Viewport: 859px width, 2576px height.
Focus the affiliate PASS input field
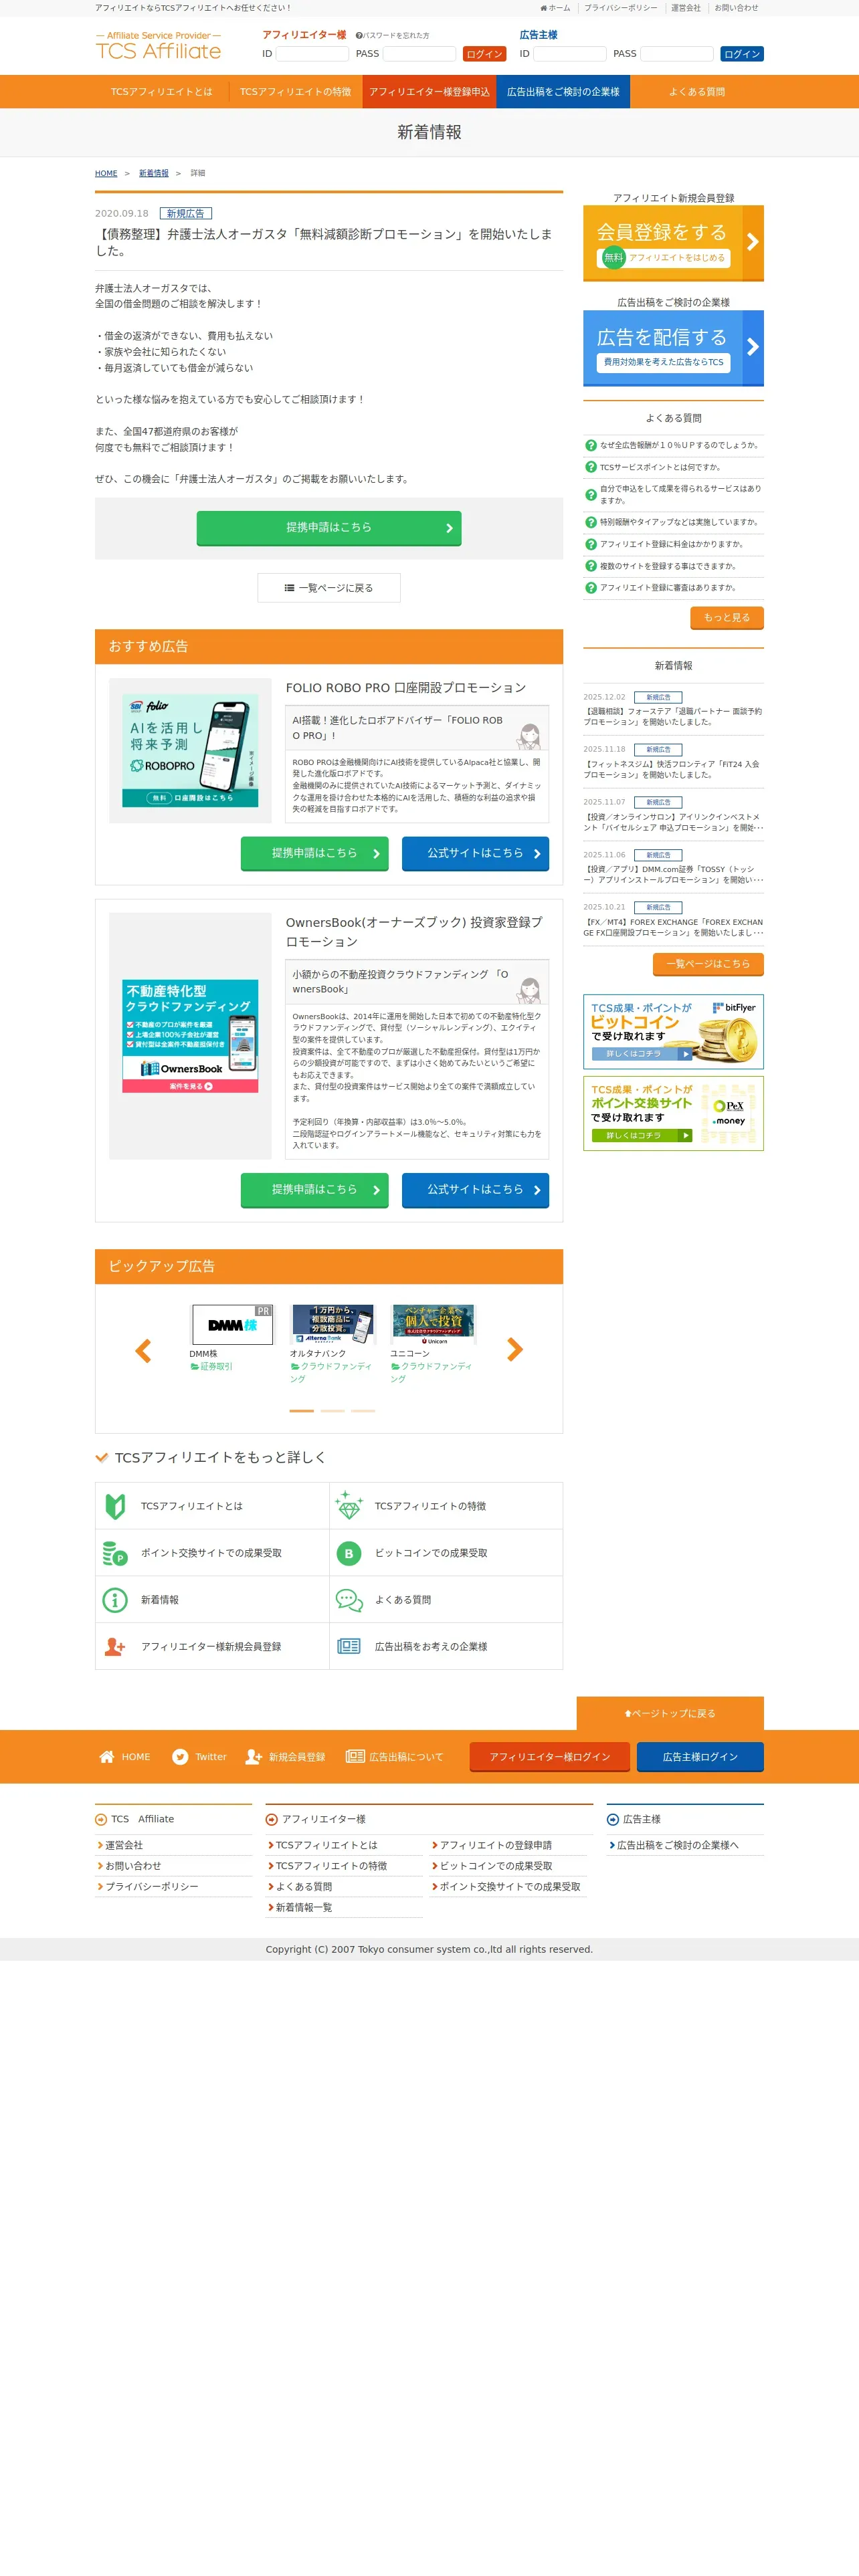(x=419, y=54)
